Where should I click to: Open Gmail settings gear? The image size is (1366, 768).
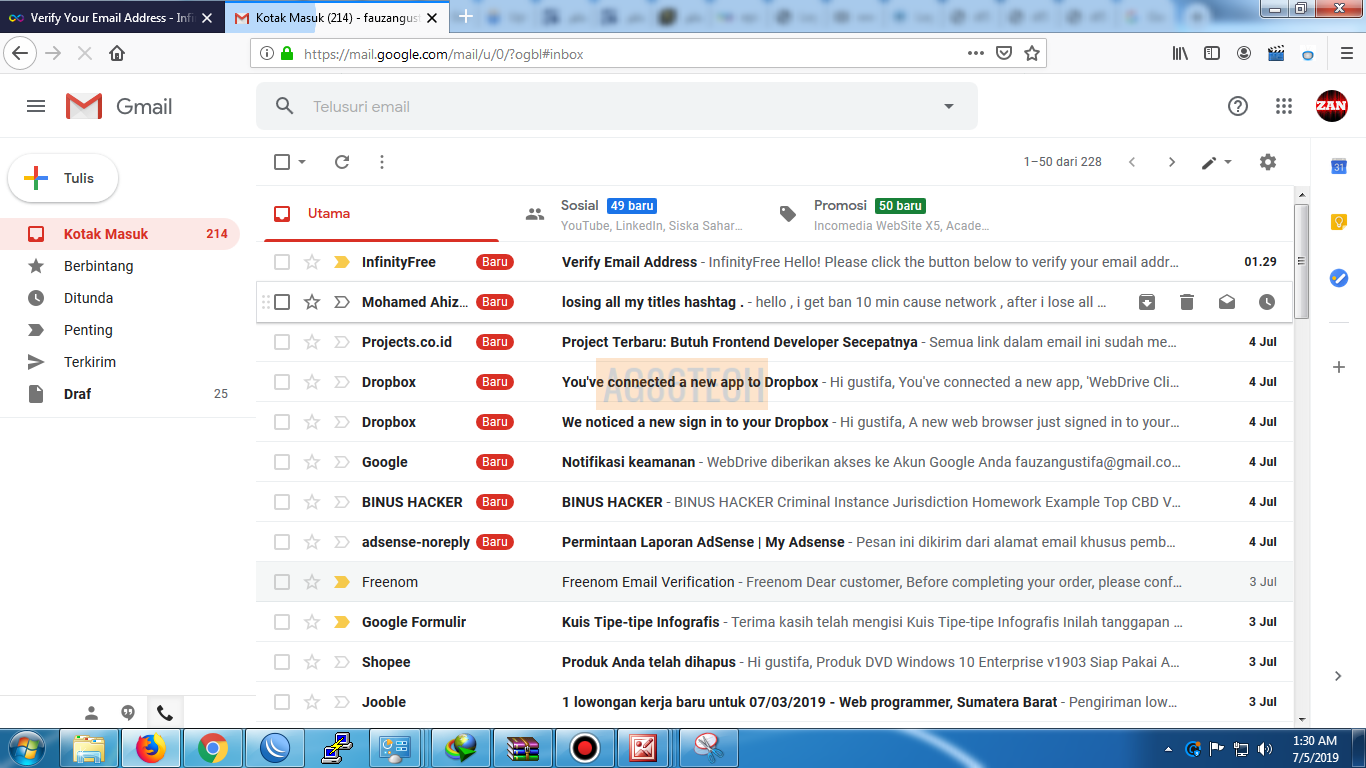point(1268,162)
